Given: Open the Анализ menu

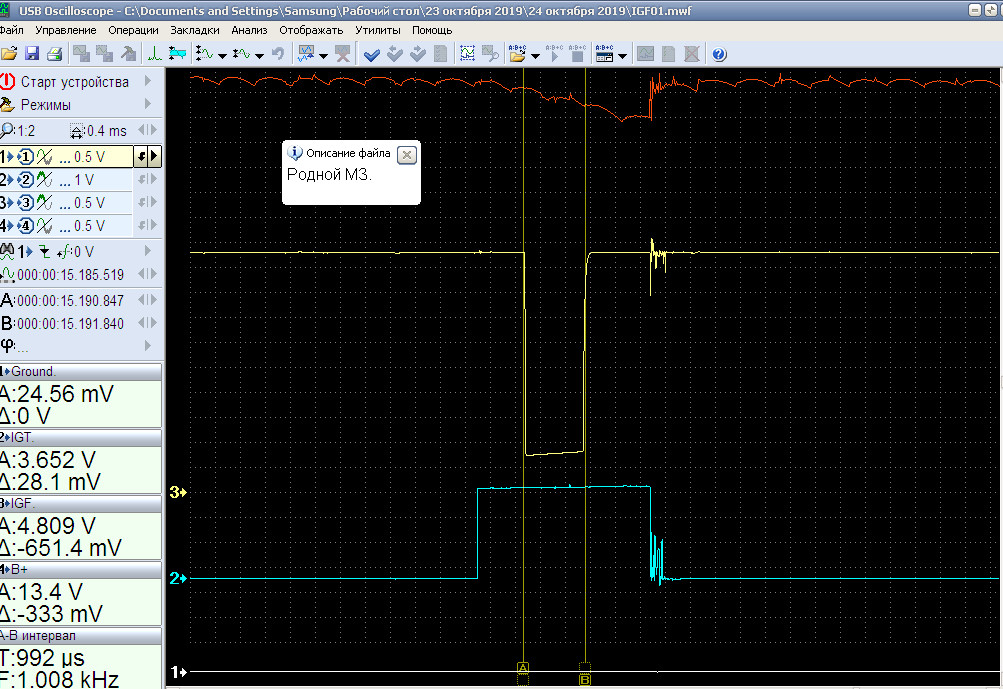Looking at the screenshot, I should pyautogui.click(x=249, y=30).
